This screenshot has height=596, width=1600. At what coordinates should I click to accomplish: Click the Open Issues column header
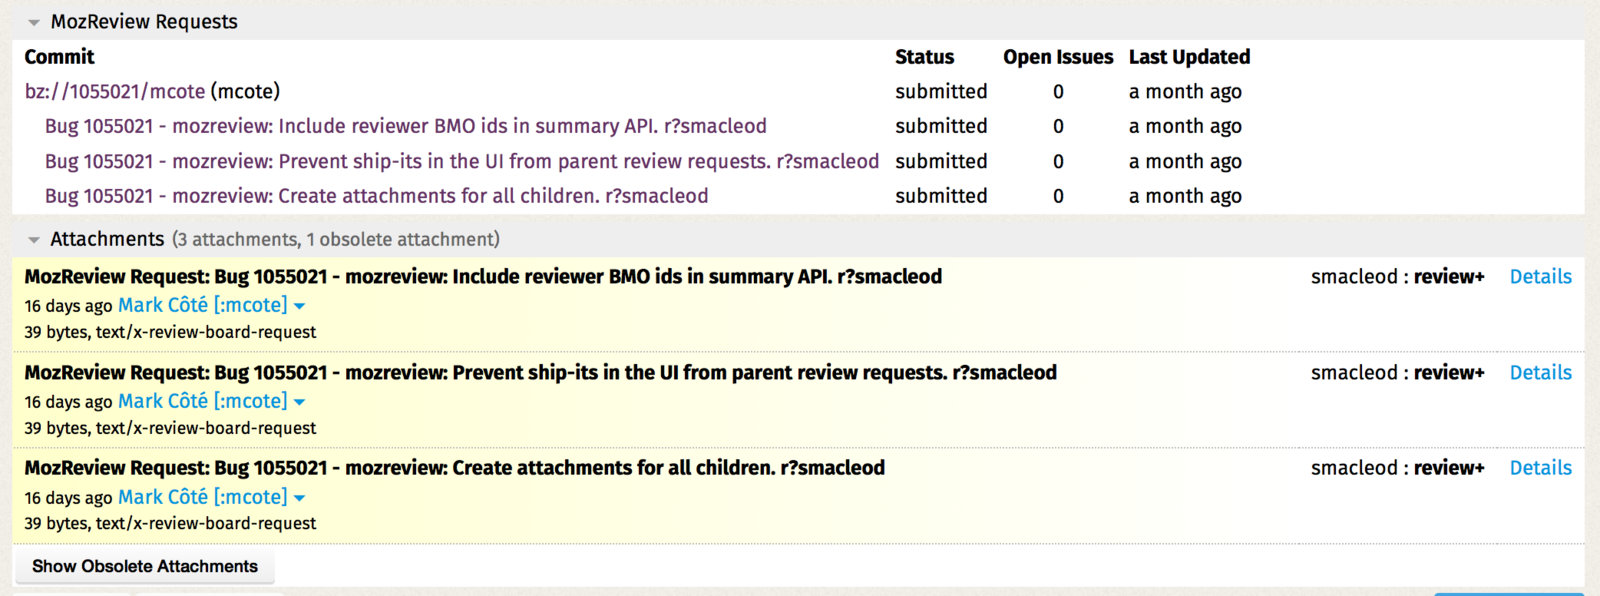tap(1058, 57)
